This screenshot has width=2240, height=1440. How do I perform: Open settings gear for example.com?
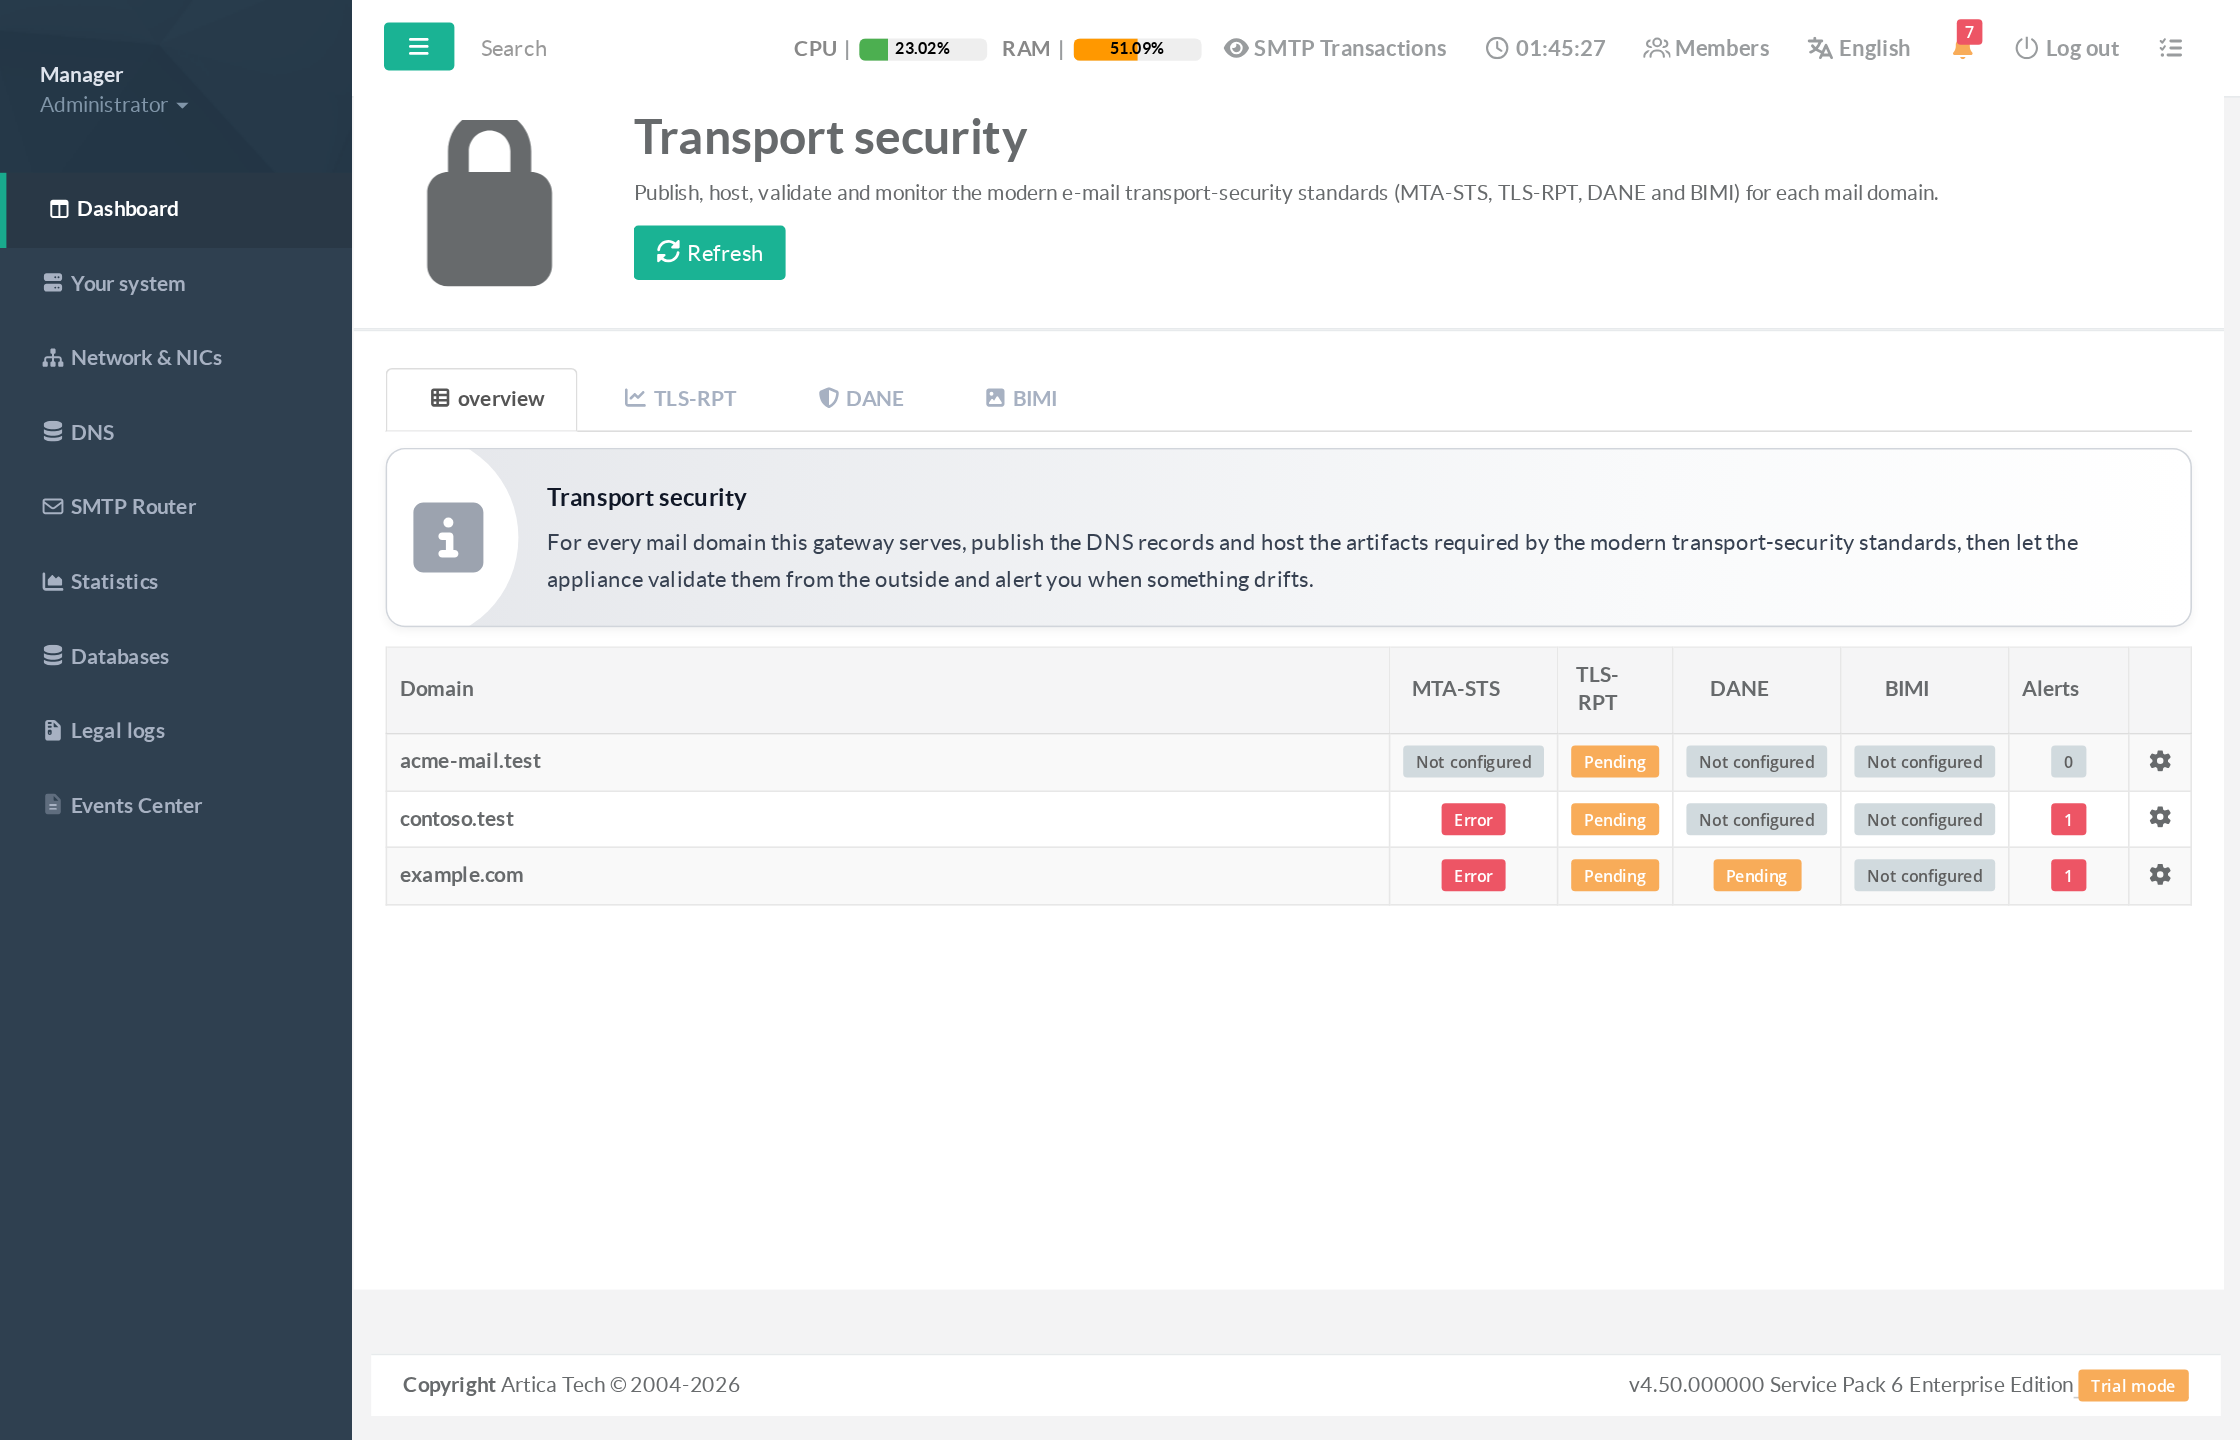click(2160, 875)
